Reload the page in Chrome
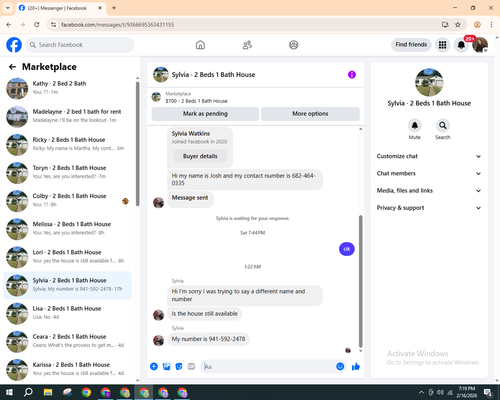The image size is (500, 400). tap(37, 25)
